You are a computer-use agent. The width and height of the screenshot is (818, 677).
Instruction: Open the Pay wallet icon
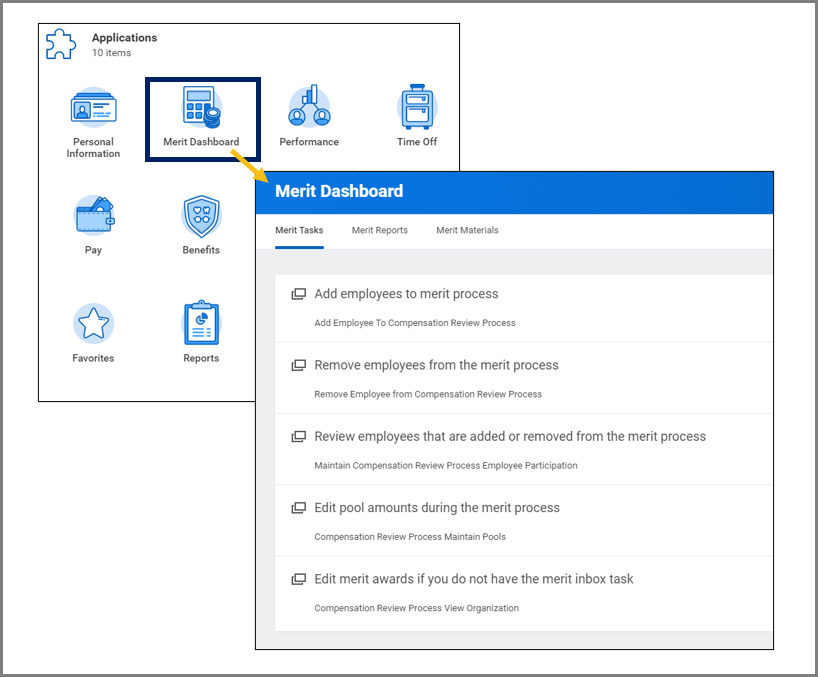[93, 215]
